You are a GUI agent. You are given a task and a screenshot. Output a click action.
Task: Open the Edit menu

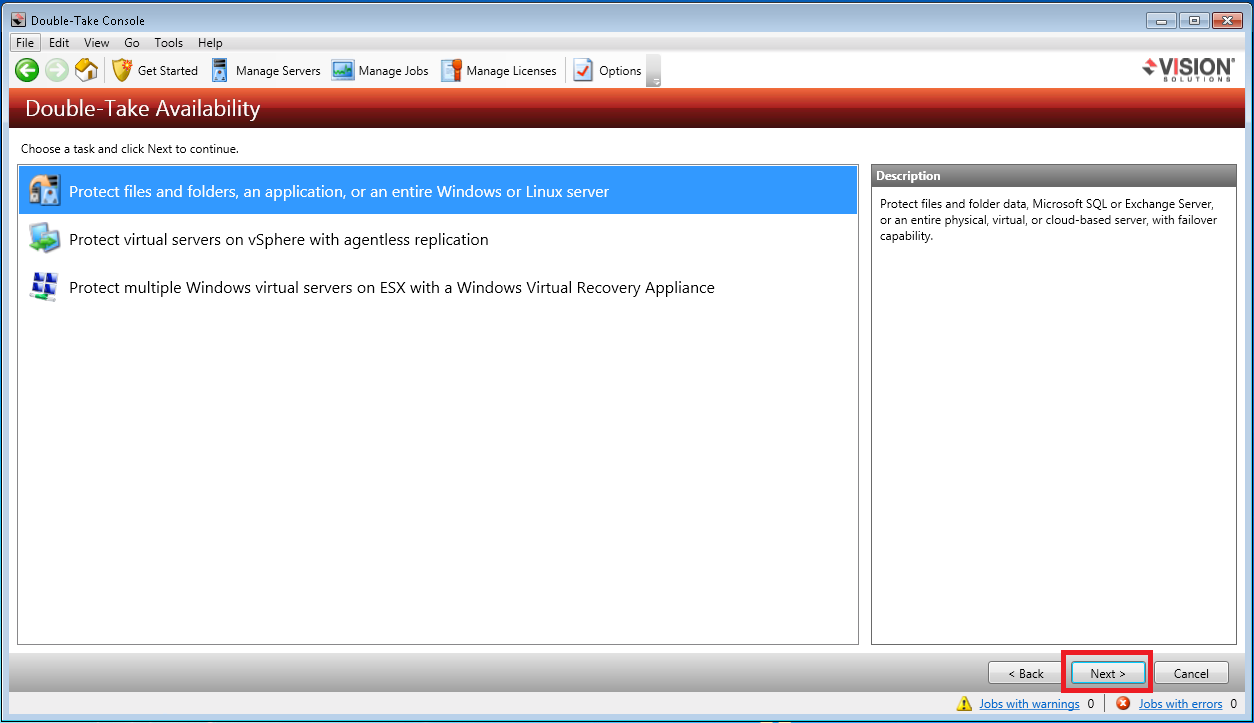(x=59, y=43)
